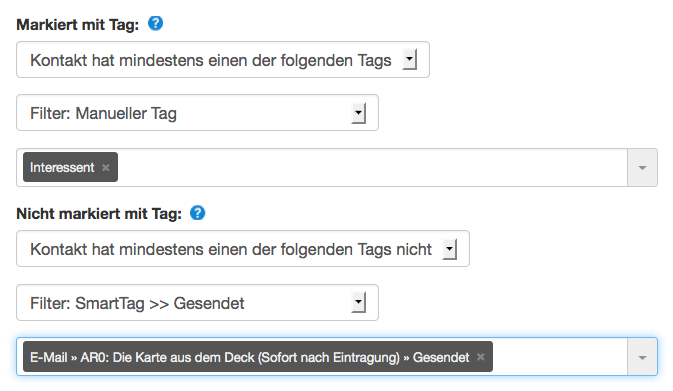Open help icon beside Nicht markiert mit Tag
673x391 pixels.
point(197,212)
